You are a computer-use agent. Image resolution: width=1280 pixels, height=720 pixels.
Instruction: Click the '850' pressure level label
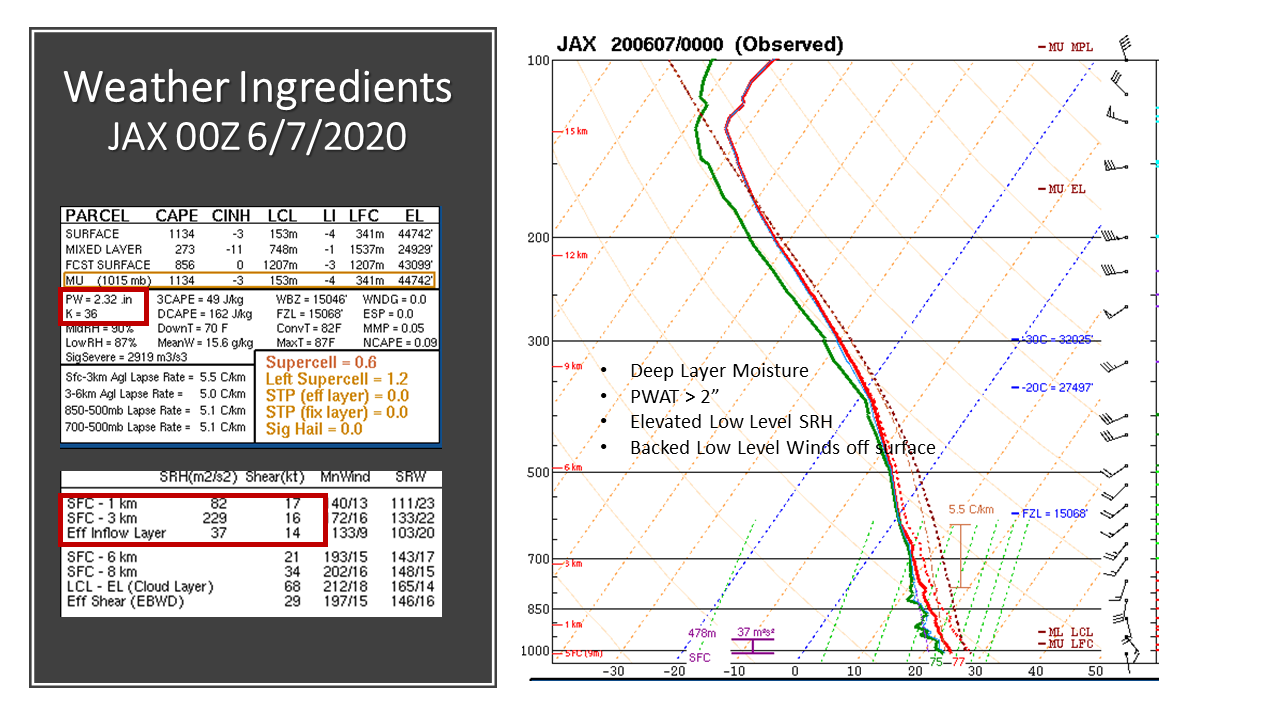[539, 609]
